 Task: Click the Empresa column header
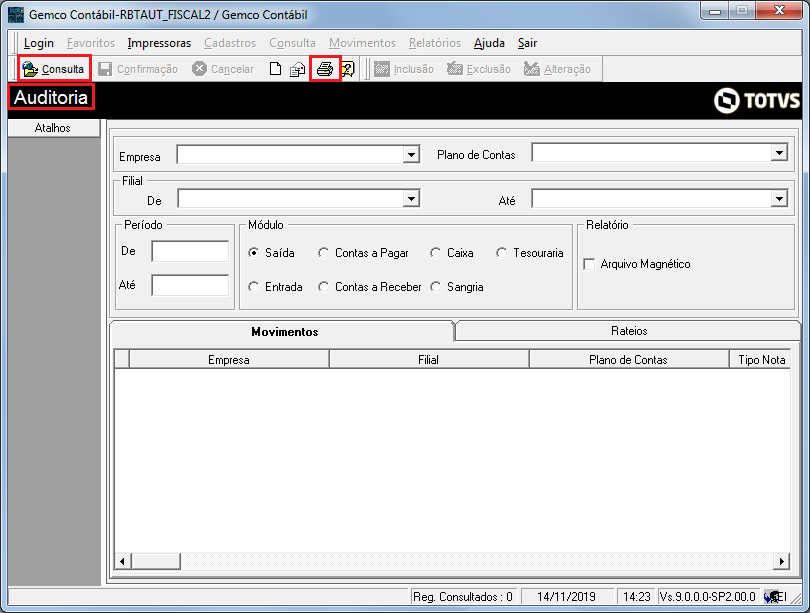(229, 359)
